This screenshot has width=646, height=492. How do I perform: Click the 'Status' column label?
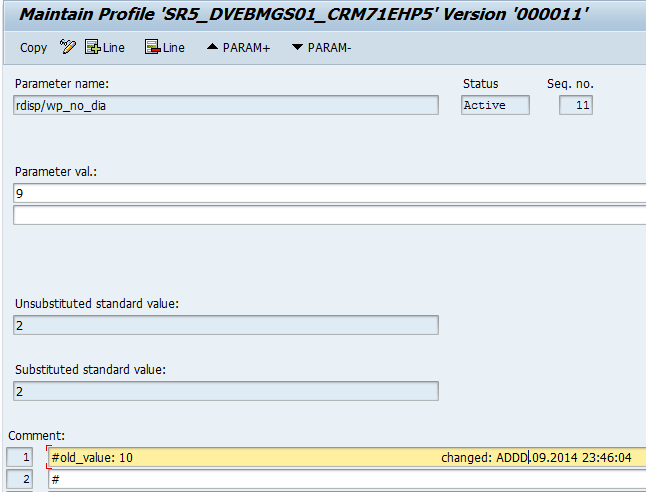[480, 84]
